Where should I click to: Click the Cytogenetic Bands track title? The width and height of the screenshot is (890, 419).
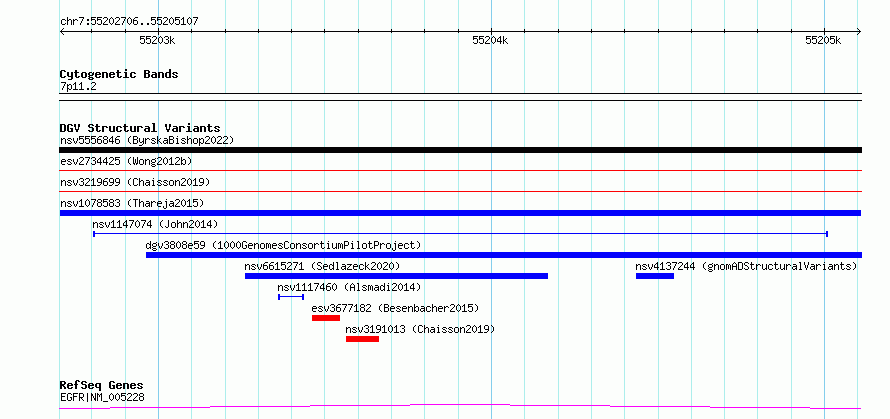(119, 74)
